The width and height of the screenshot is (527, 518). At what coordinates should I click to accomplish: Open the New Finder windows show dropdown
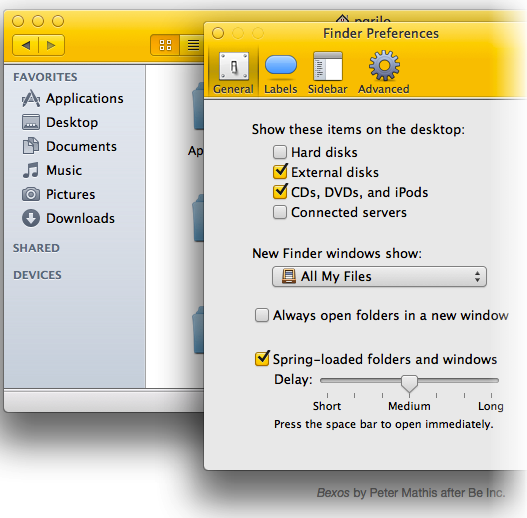pos(379,277)
